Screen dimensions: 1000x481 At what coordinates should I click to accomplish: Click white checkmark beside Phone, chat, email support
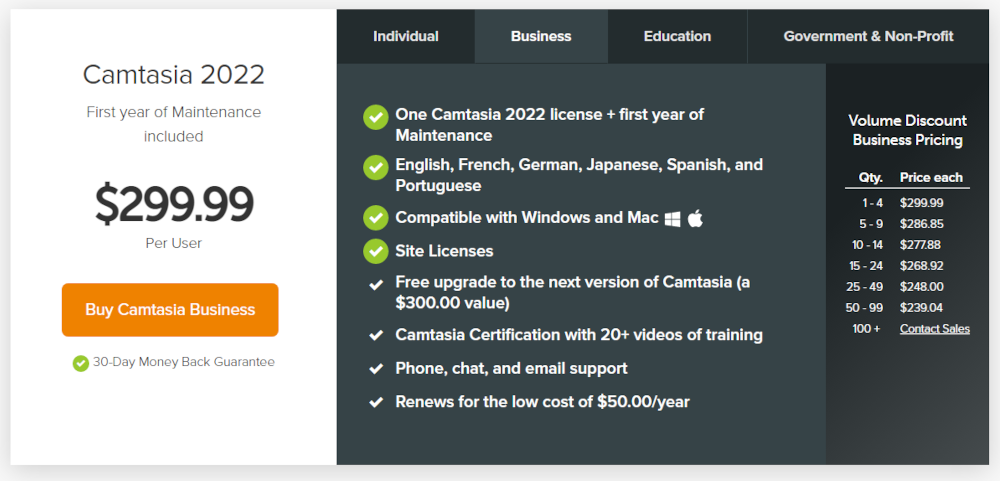pos(376,369)
